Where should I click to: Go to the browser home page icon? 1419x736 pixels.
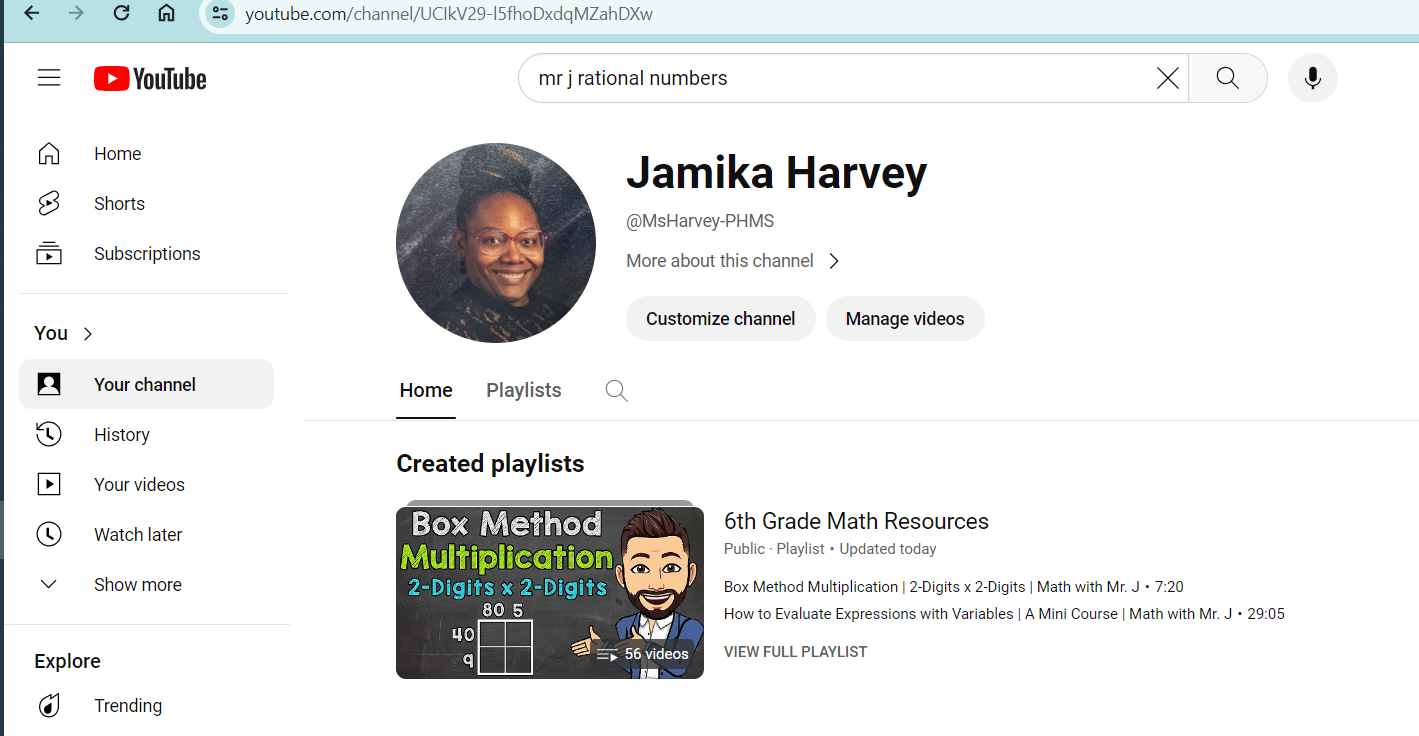(167, 14)
